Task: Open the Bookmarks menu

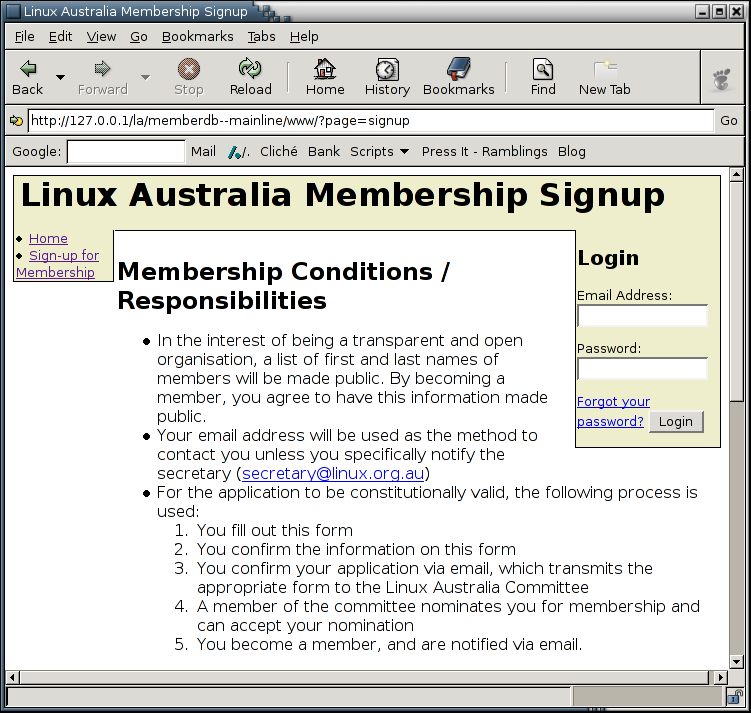Action: click(x=197, y=36)
